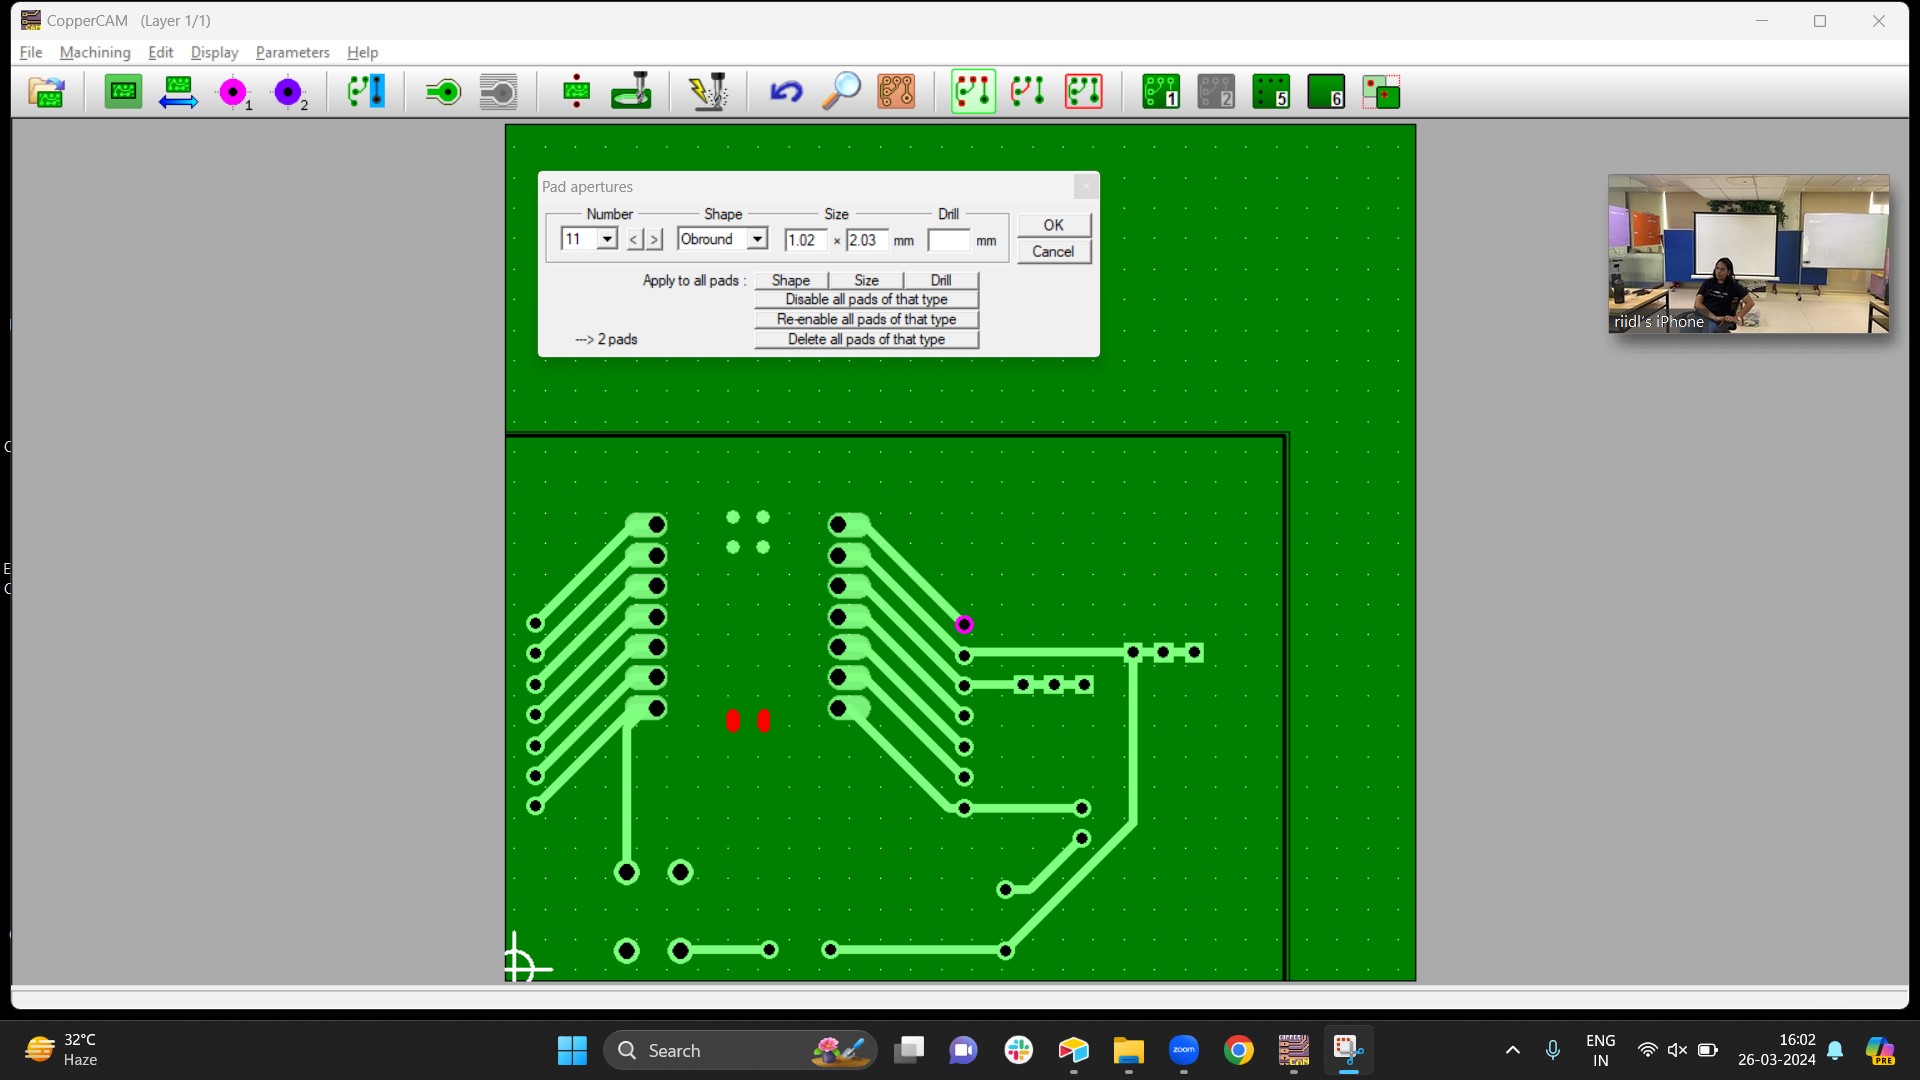Select the magnifying glass zoom tool
The image size is (1920, 1080).
(841, 92)
